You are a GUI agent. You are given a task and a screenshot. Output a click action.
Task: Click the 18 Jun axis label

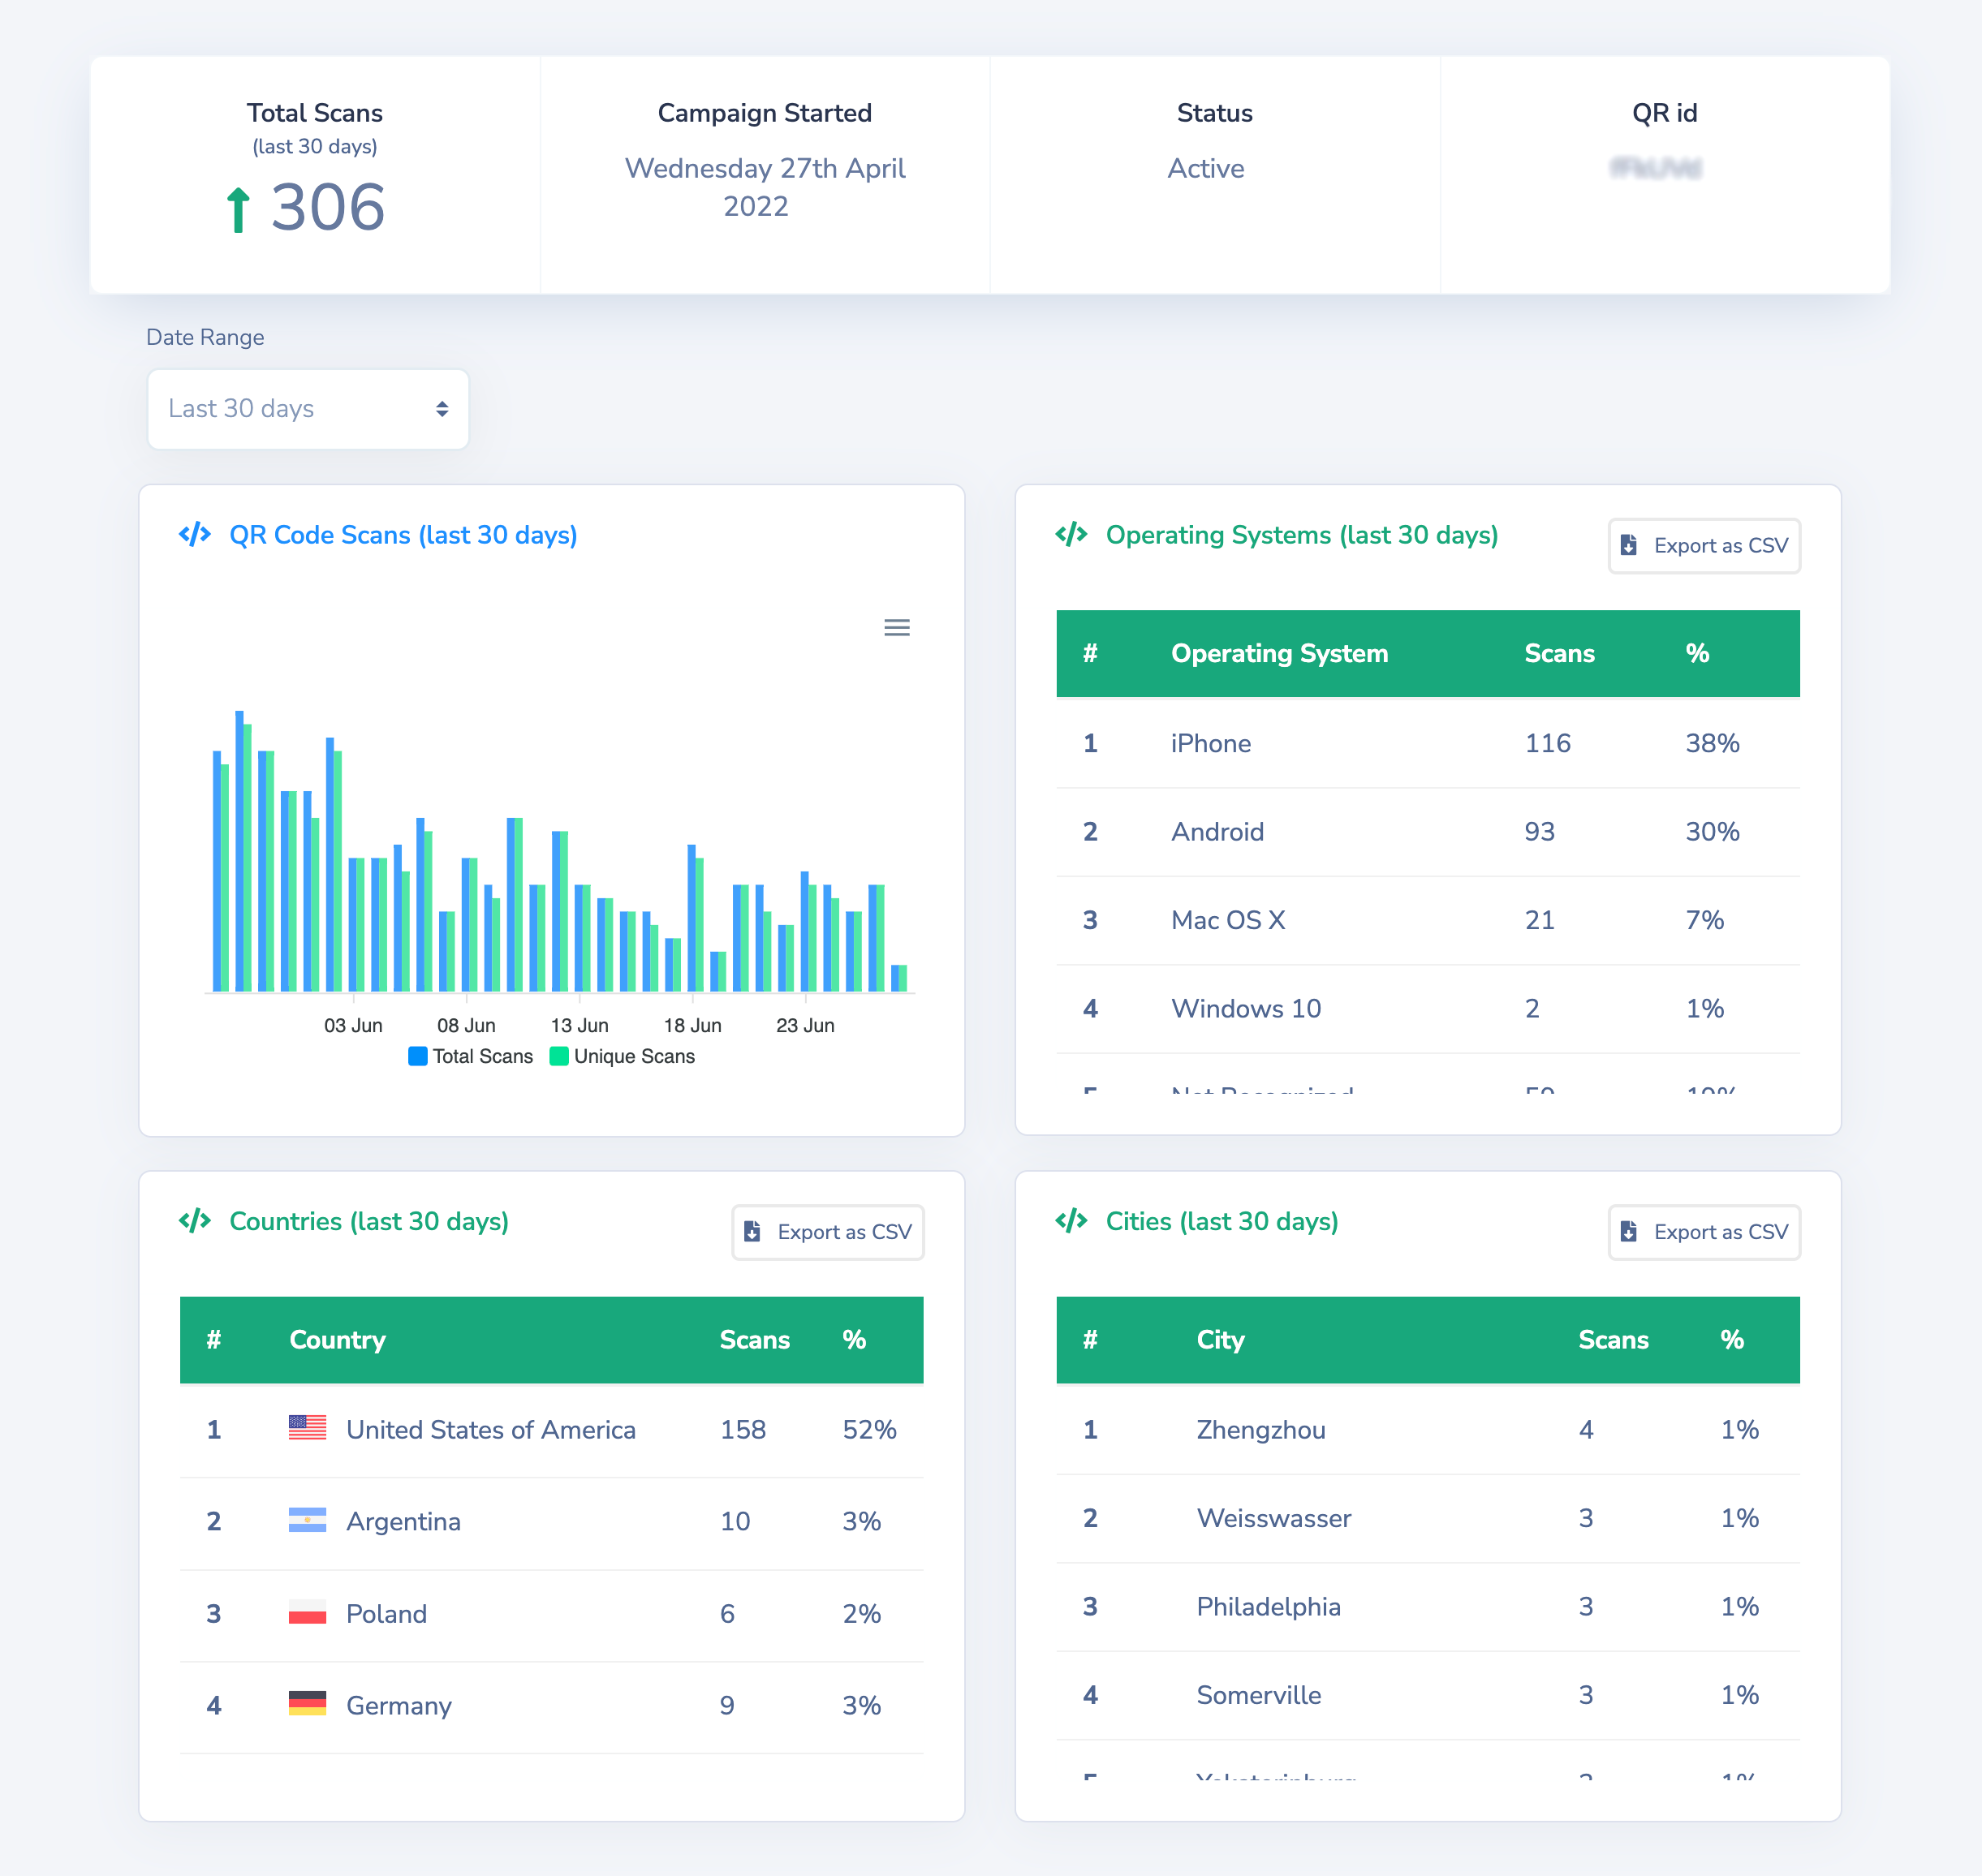point(692,1025)
